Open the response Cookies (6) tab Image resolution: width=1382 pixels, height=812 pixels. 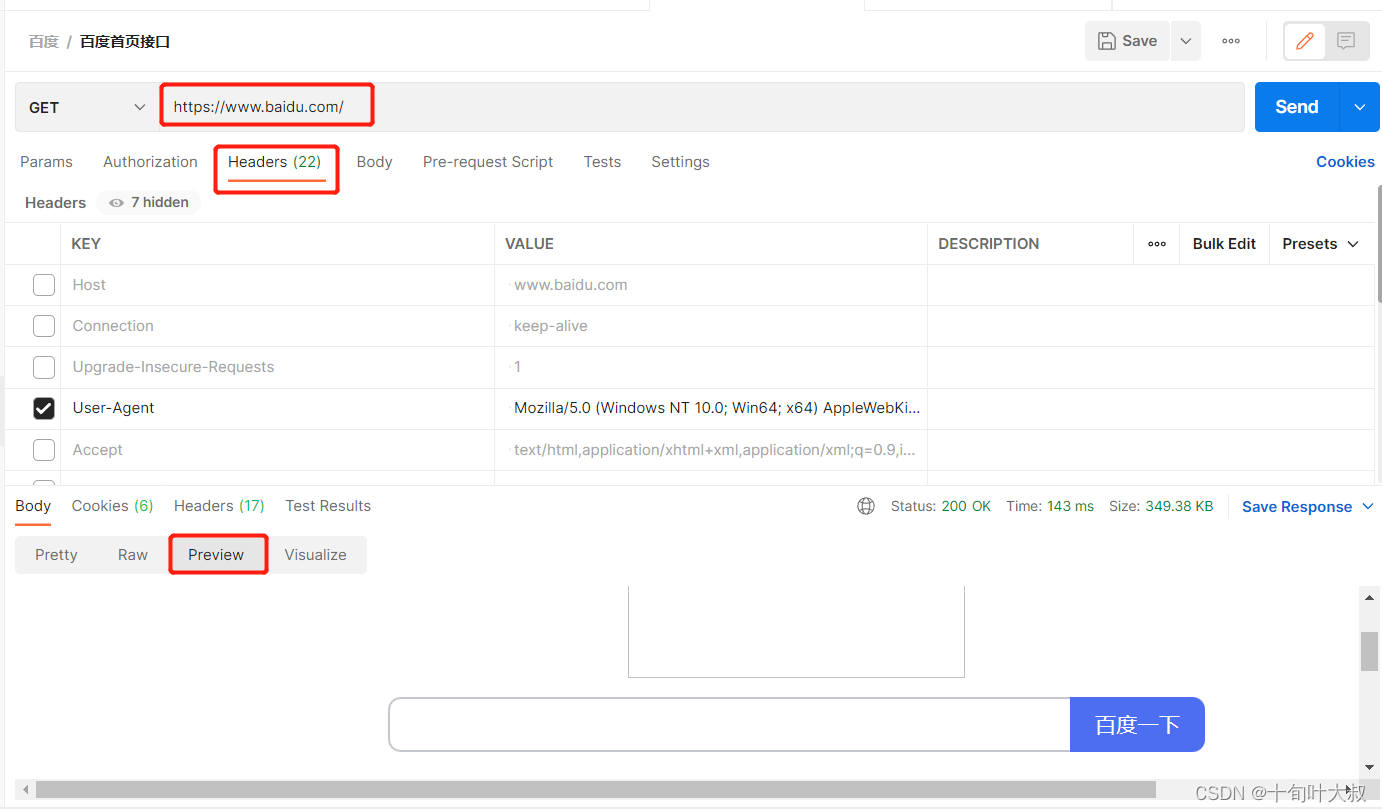point(112,506)
